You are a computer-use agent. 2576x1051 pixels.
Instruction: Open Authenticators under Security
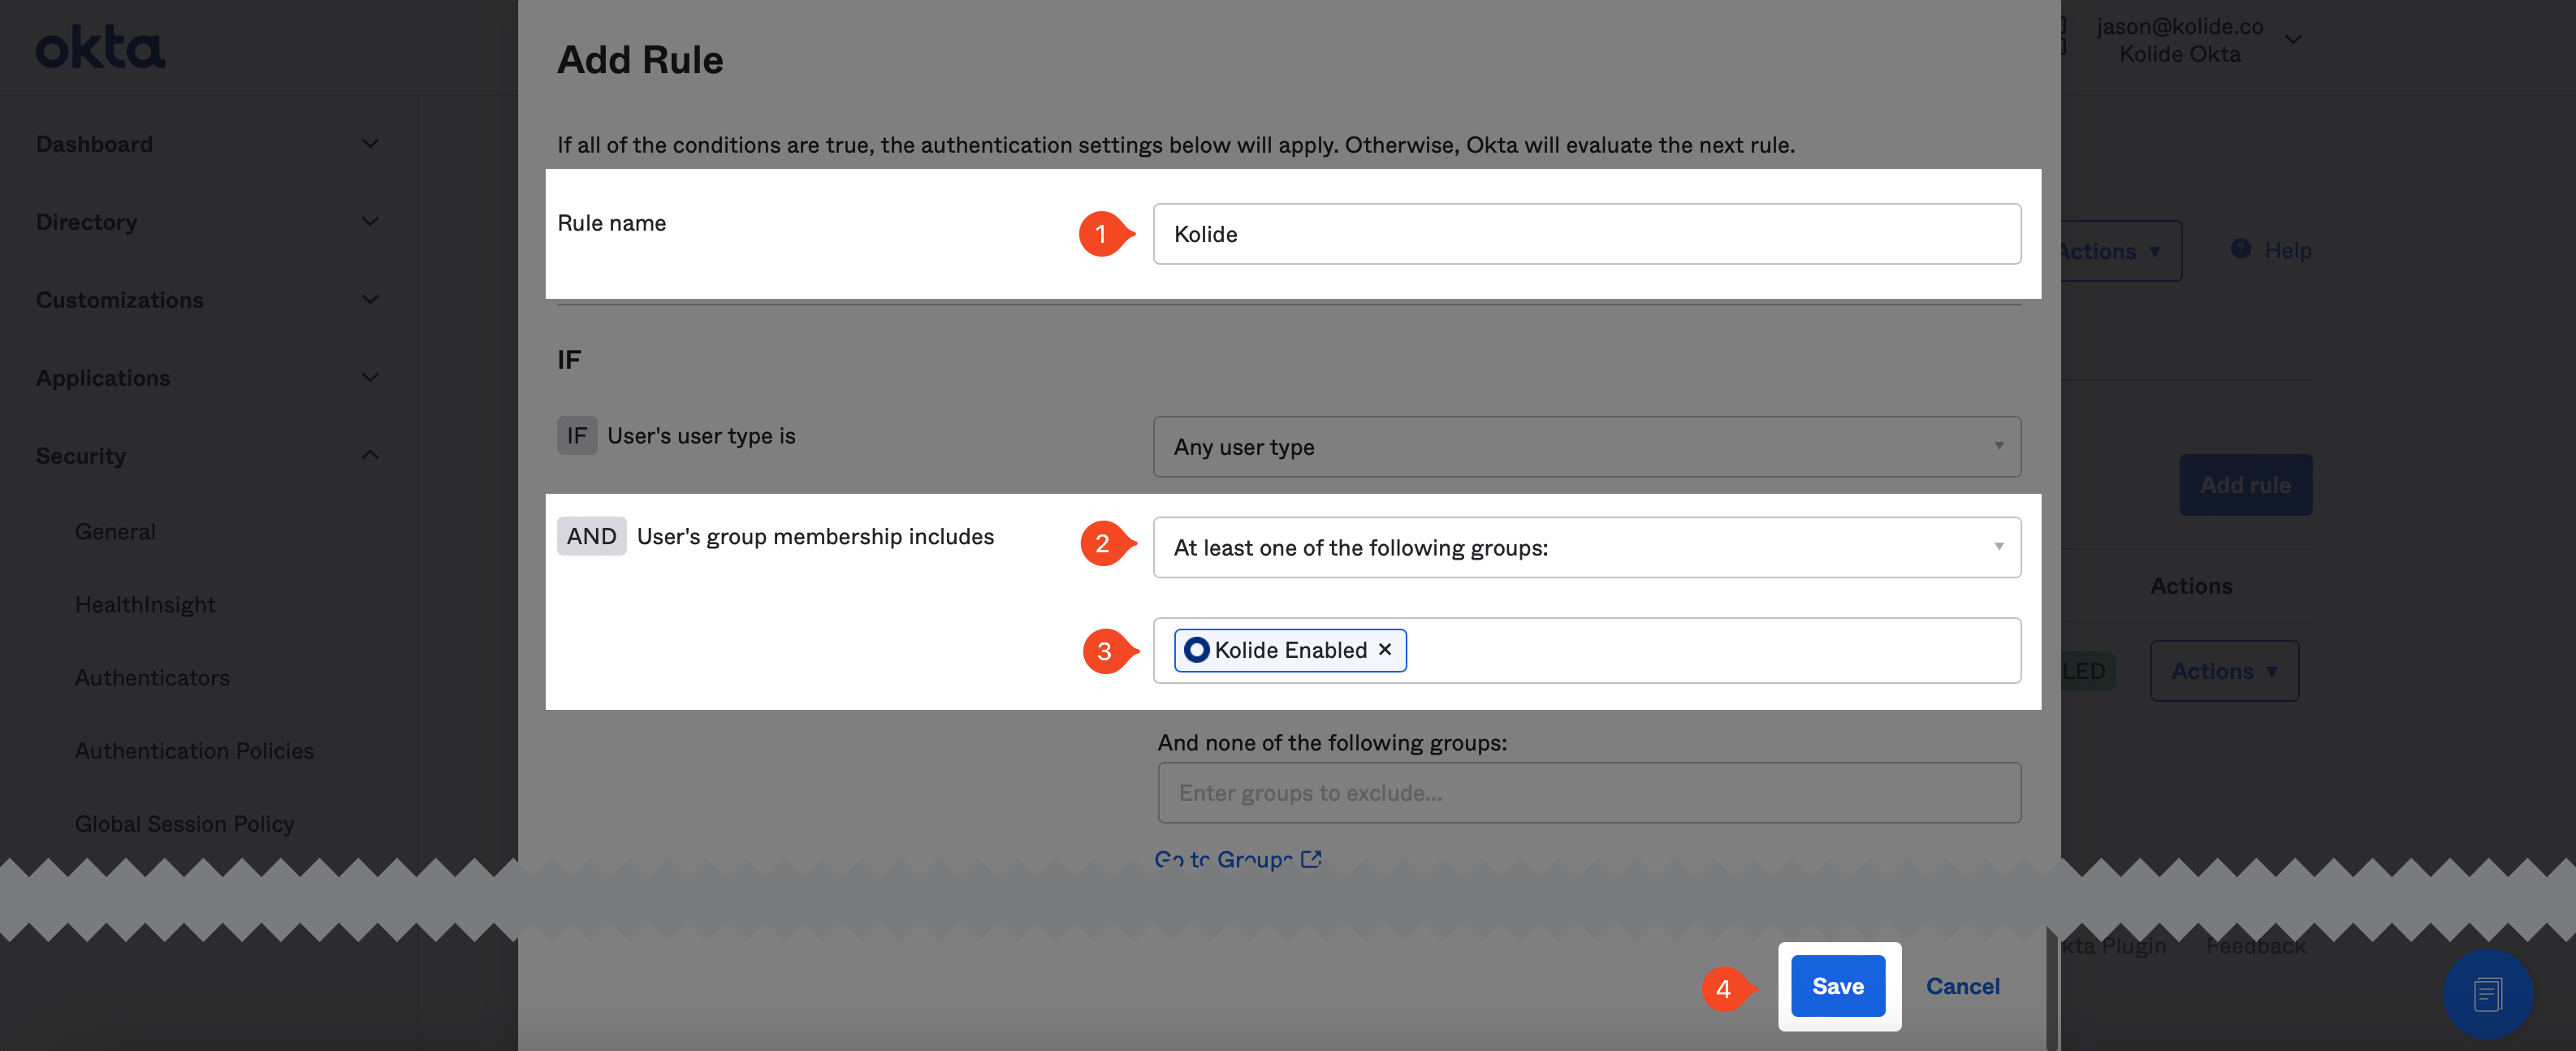(x=152, y=677)
